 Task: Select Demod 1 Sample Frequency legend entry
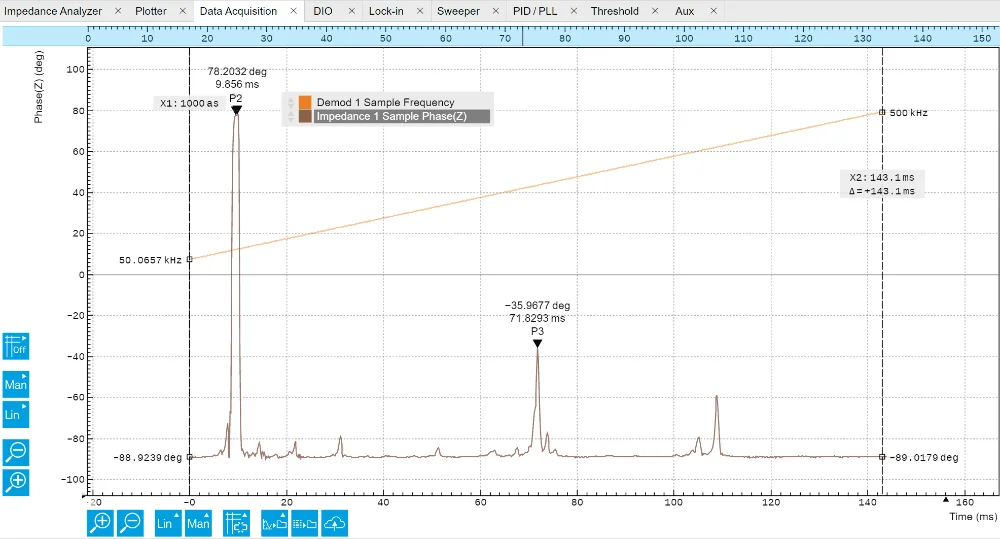coord(385,102)
